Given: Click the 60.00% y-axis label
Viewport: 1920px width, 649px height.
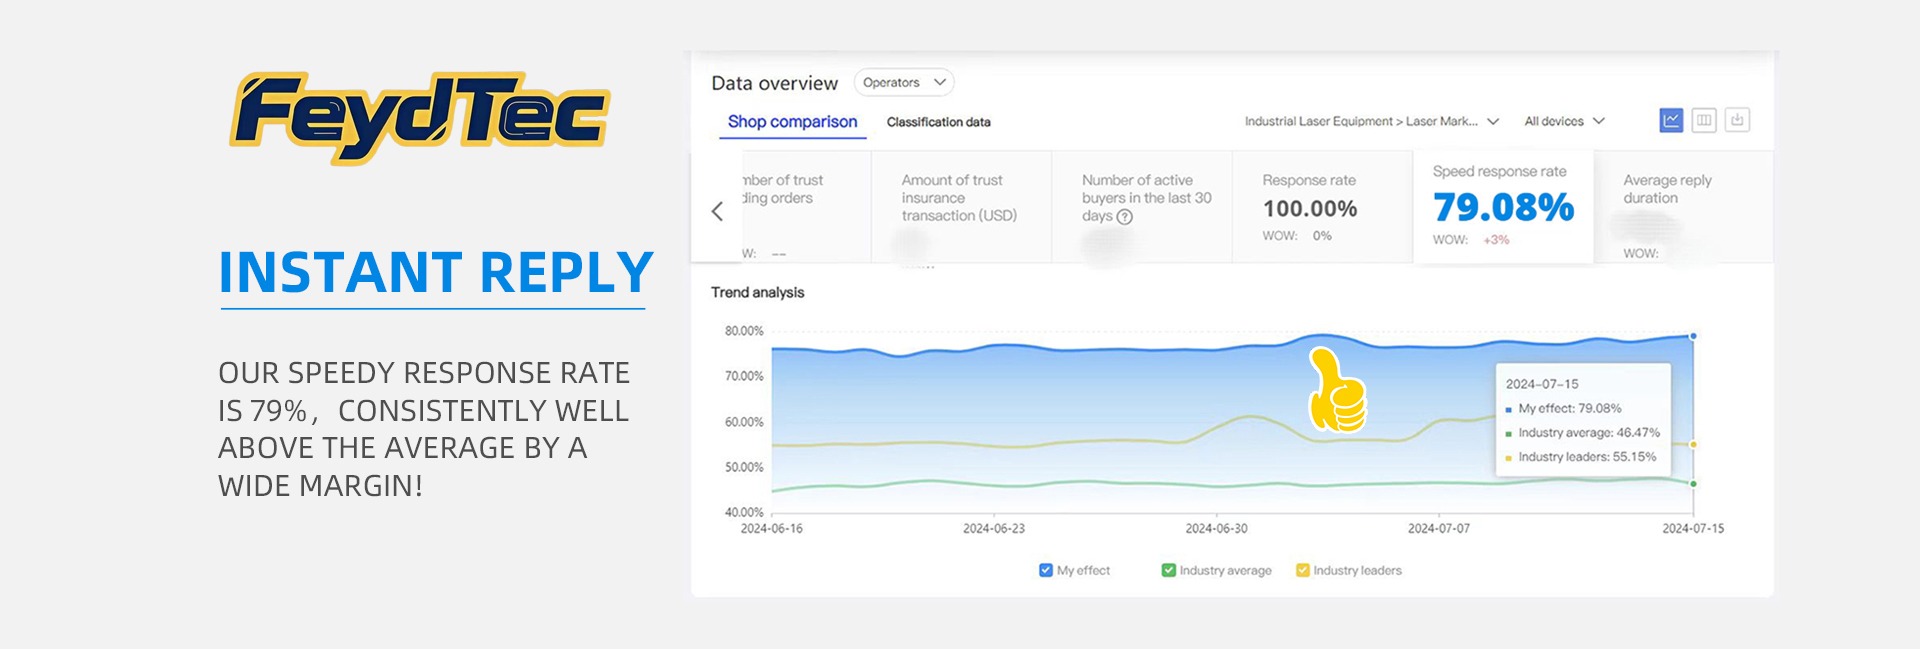Looking at the screenshot, I should 744,422.
